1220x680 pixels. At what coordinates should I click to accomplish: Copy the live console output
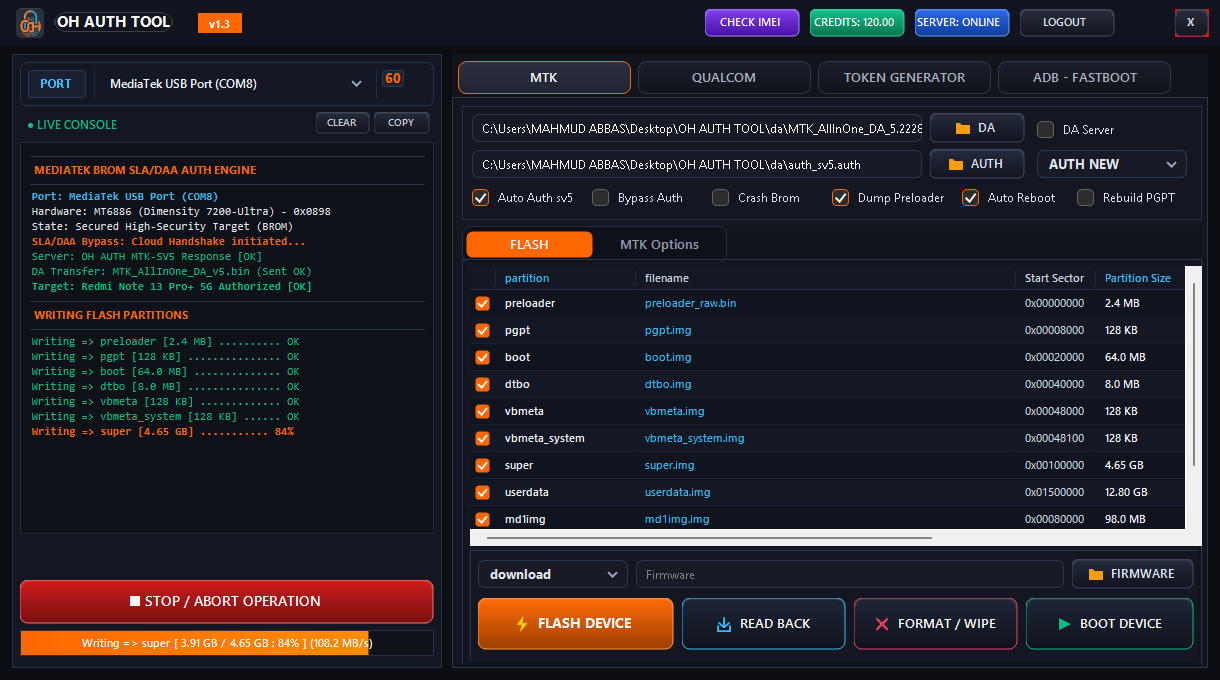pos(401,123)
